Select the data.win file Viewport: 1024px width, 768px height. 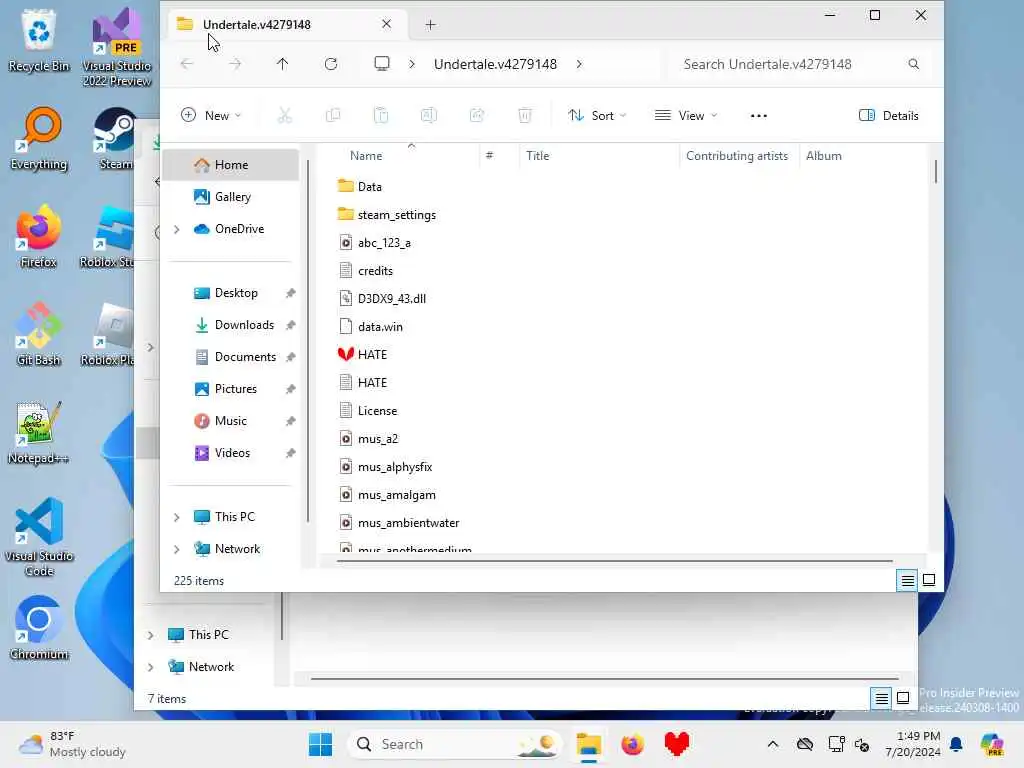point(370,327)
